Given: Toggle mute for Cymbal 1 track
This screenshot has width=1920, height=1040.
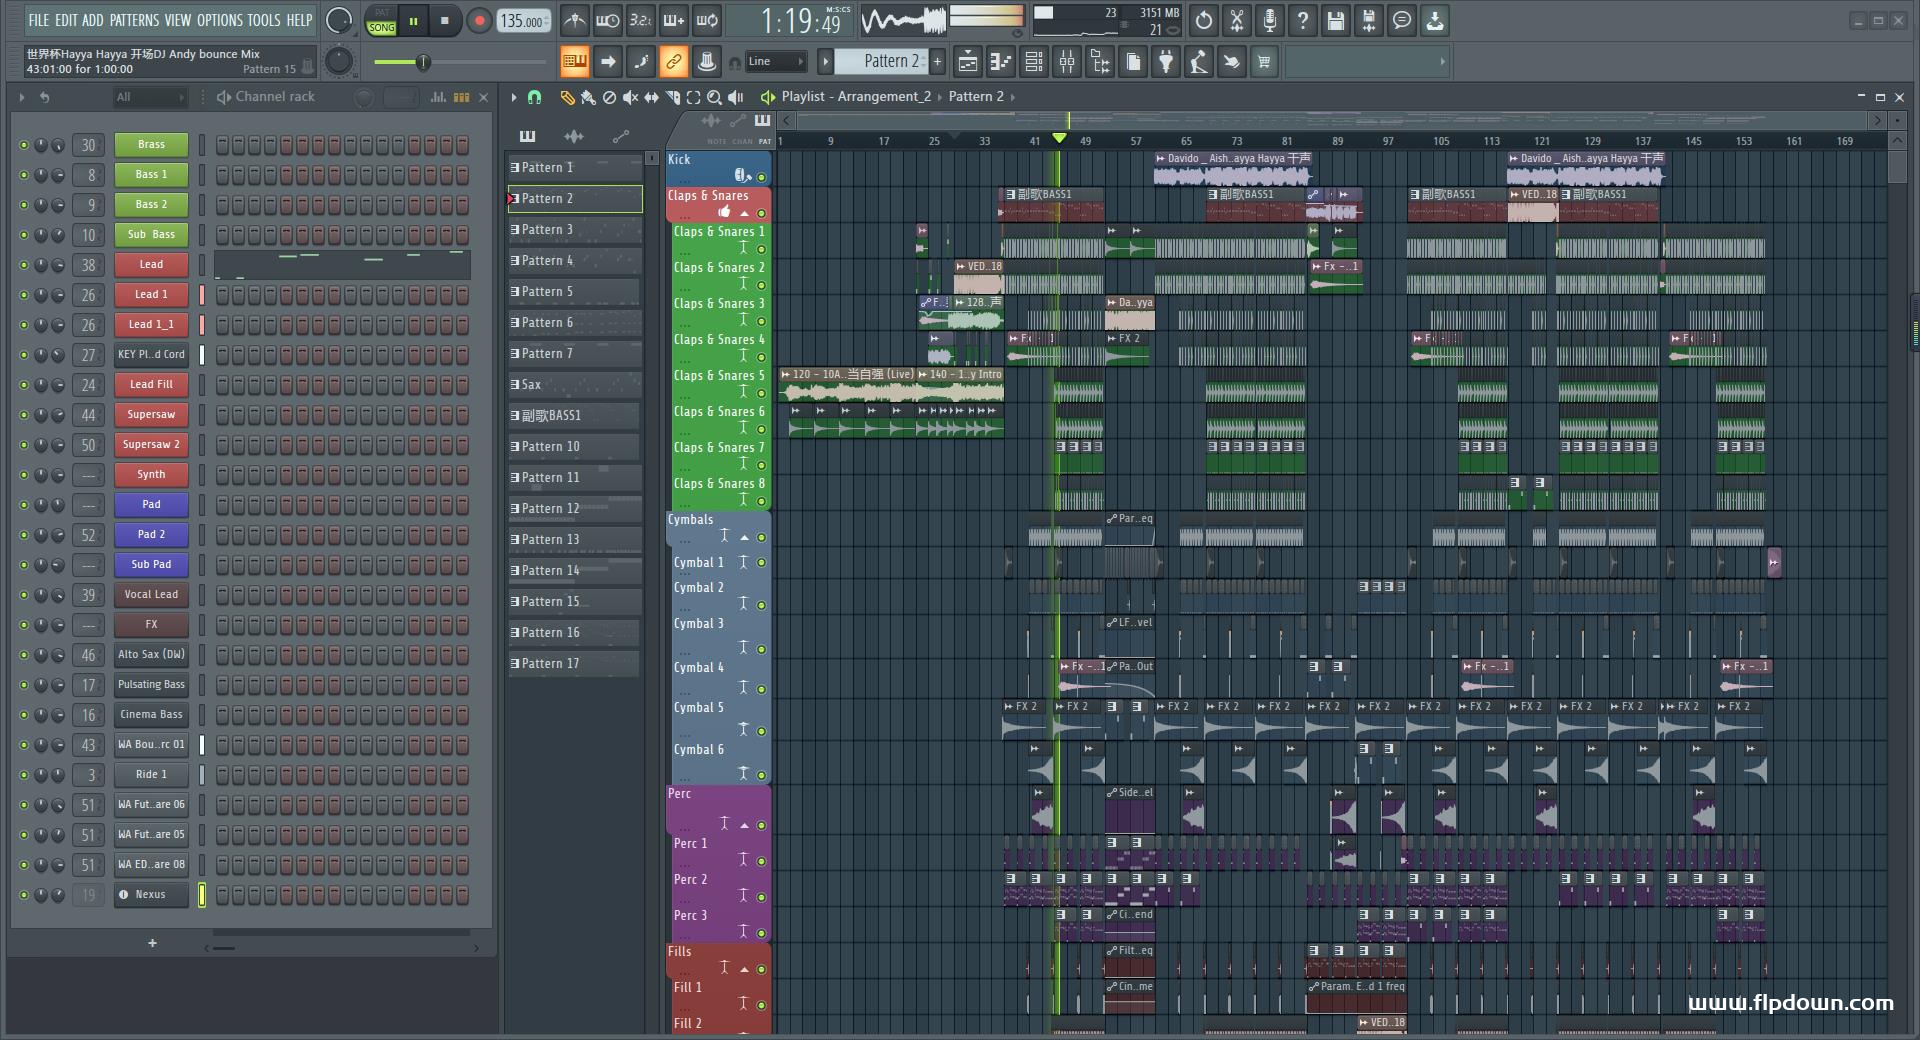Looking at the screenshot, I should (x=761, y=563).
